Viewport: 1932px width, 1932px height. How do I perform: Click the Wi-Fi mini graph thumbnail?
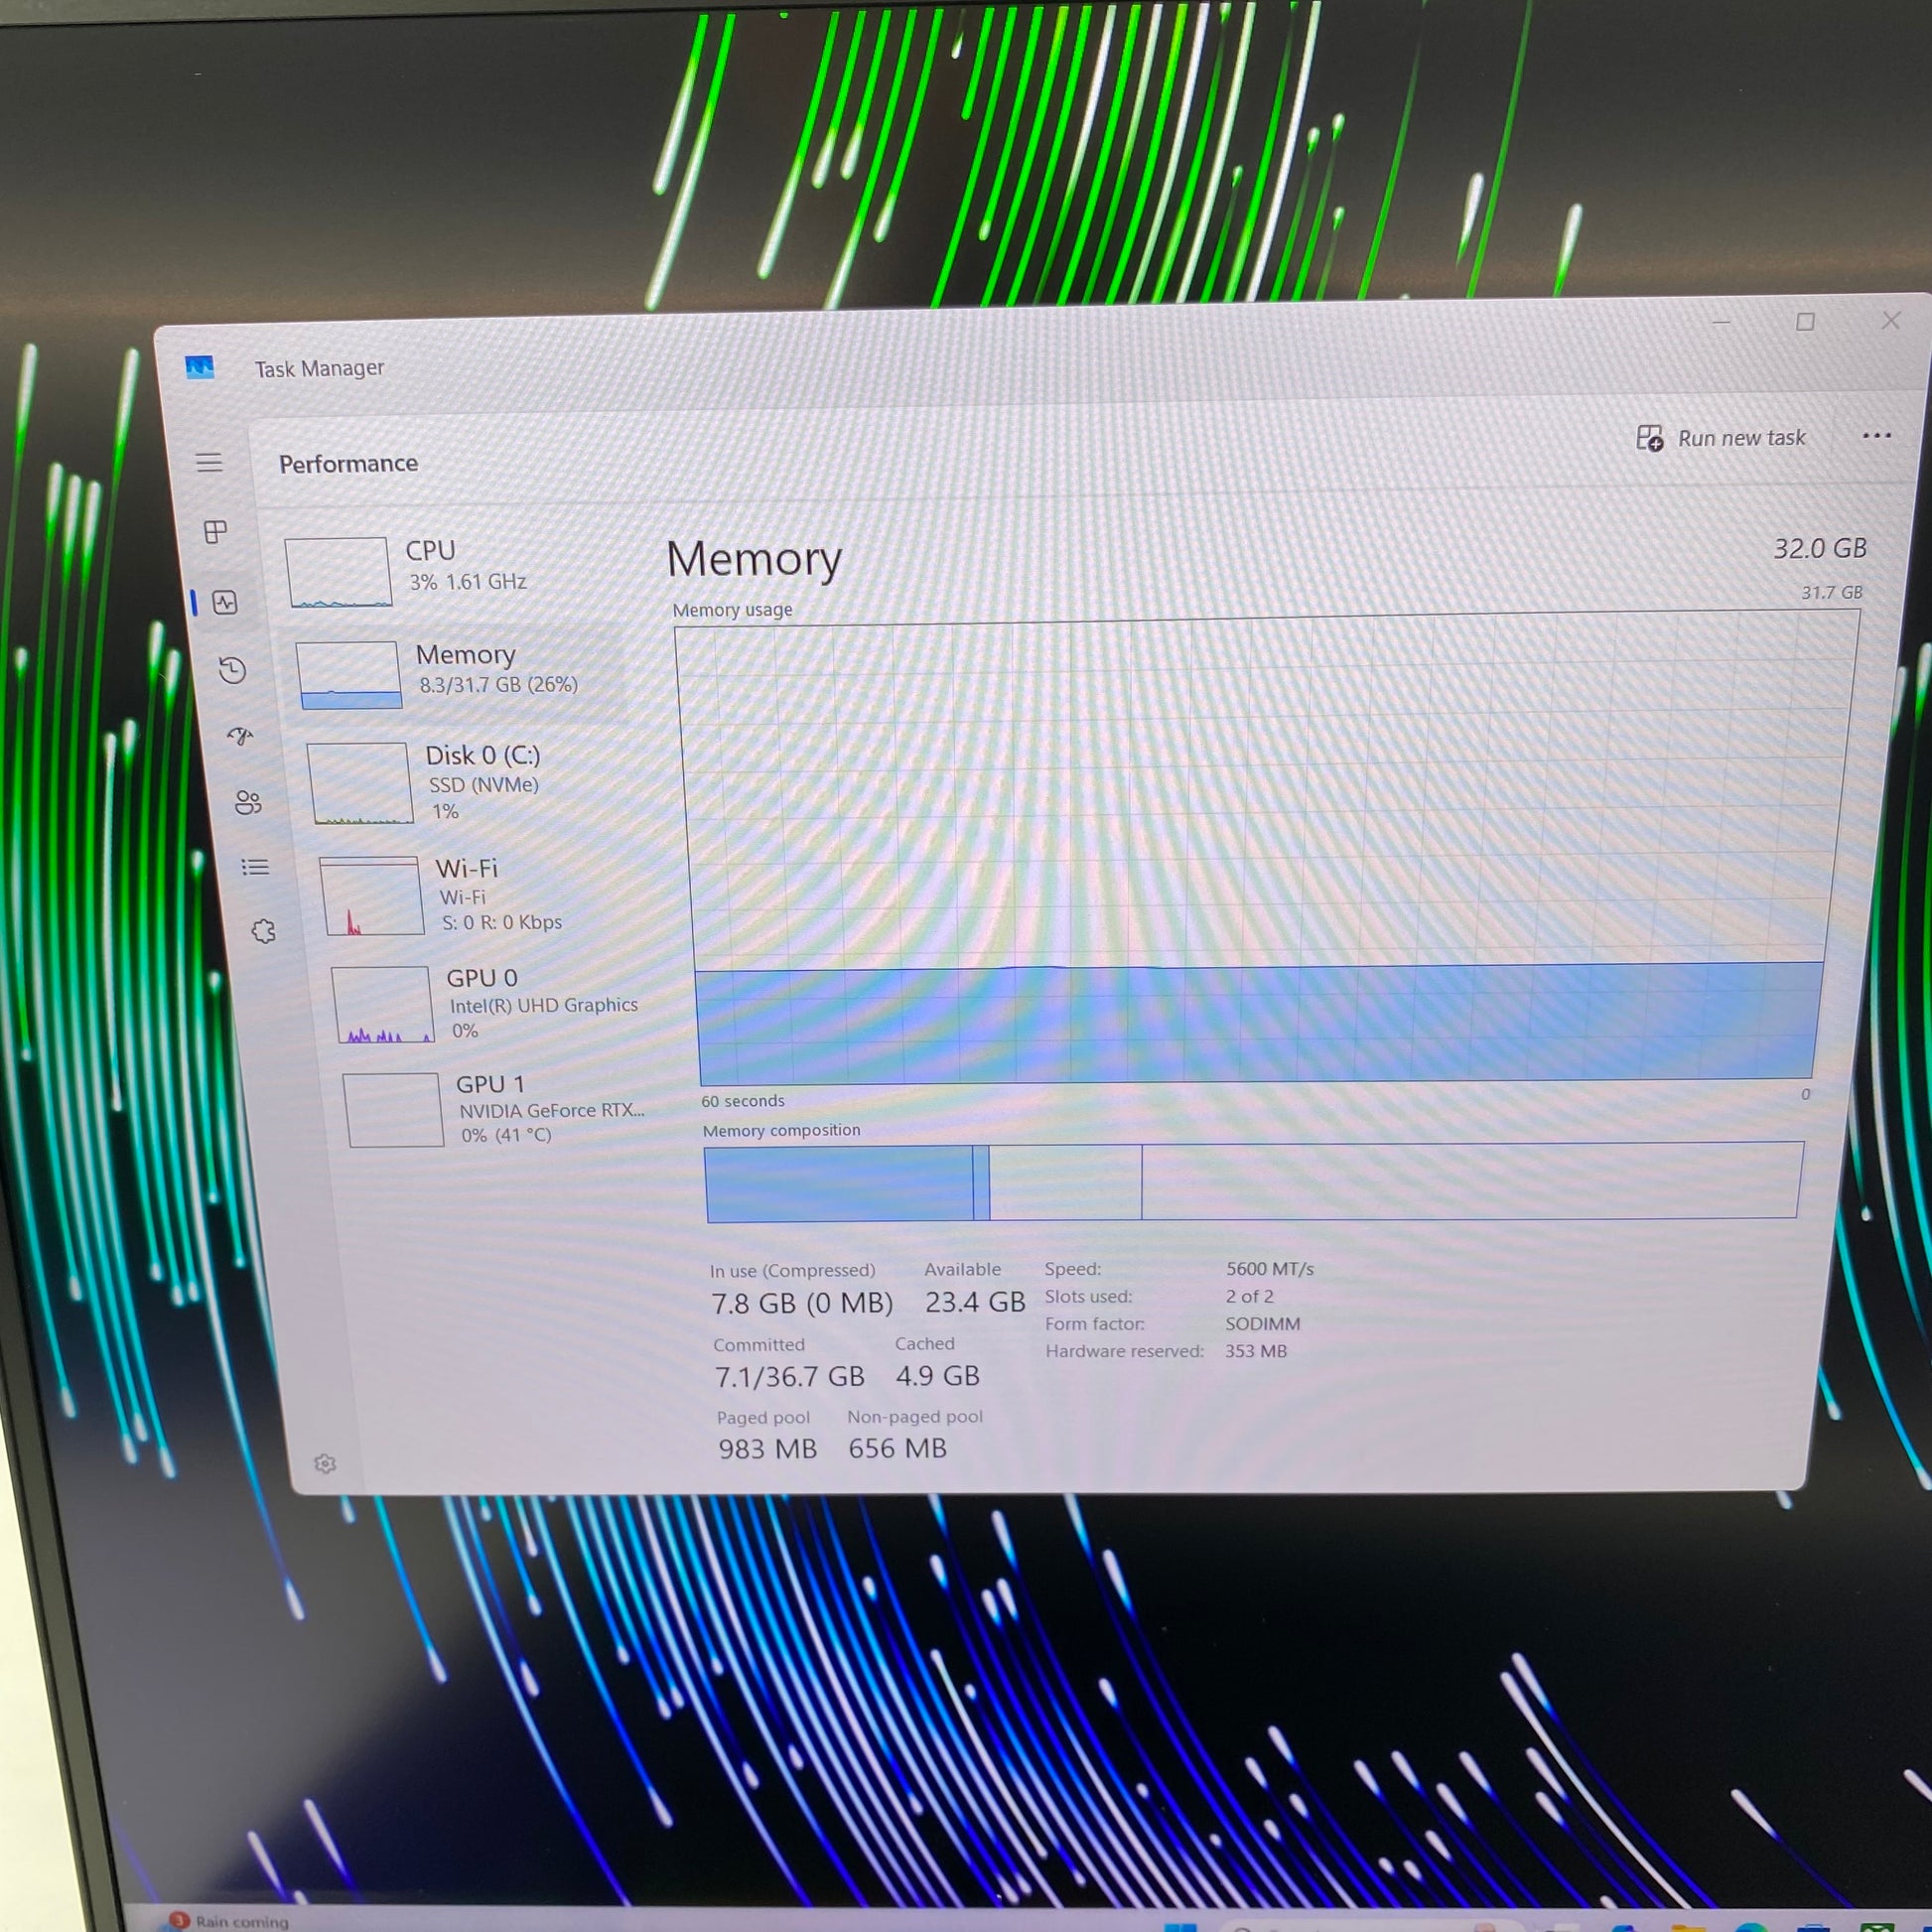(x=372, y=896)
